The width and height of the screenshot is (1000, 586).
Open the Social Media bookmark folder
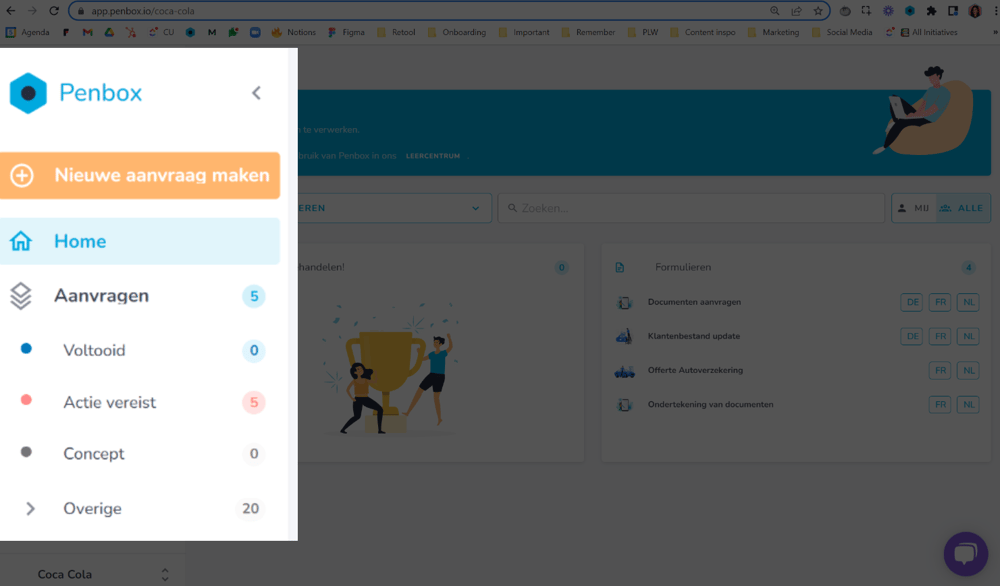(842, 33)
